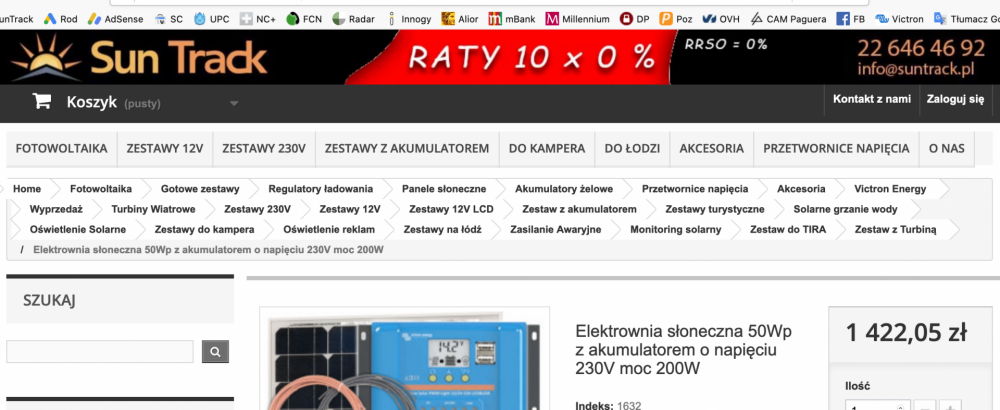Image resolution: width=1000 pixels, height=410 pixels.
Task: Open the NC+ bookmark
Action: (258, 19)
